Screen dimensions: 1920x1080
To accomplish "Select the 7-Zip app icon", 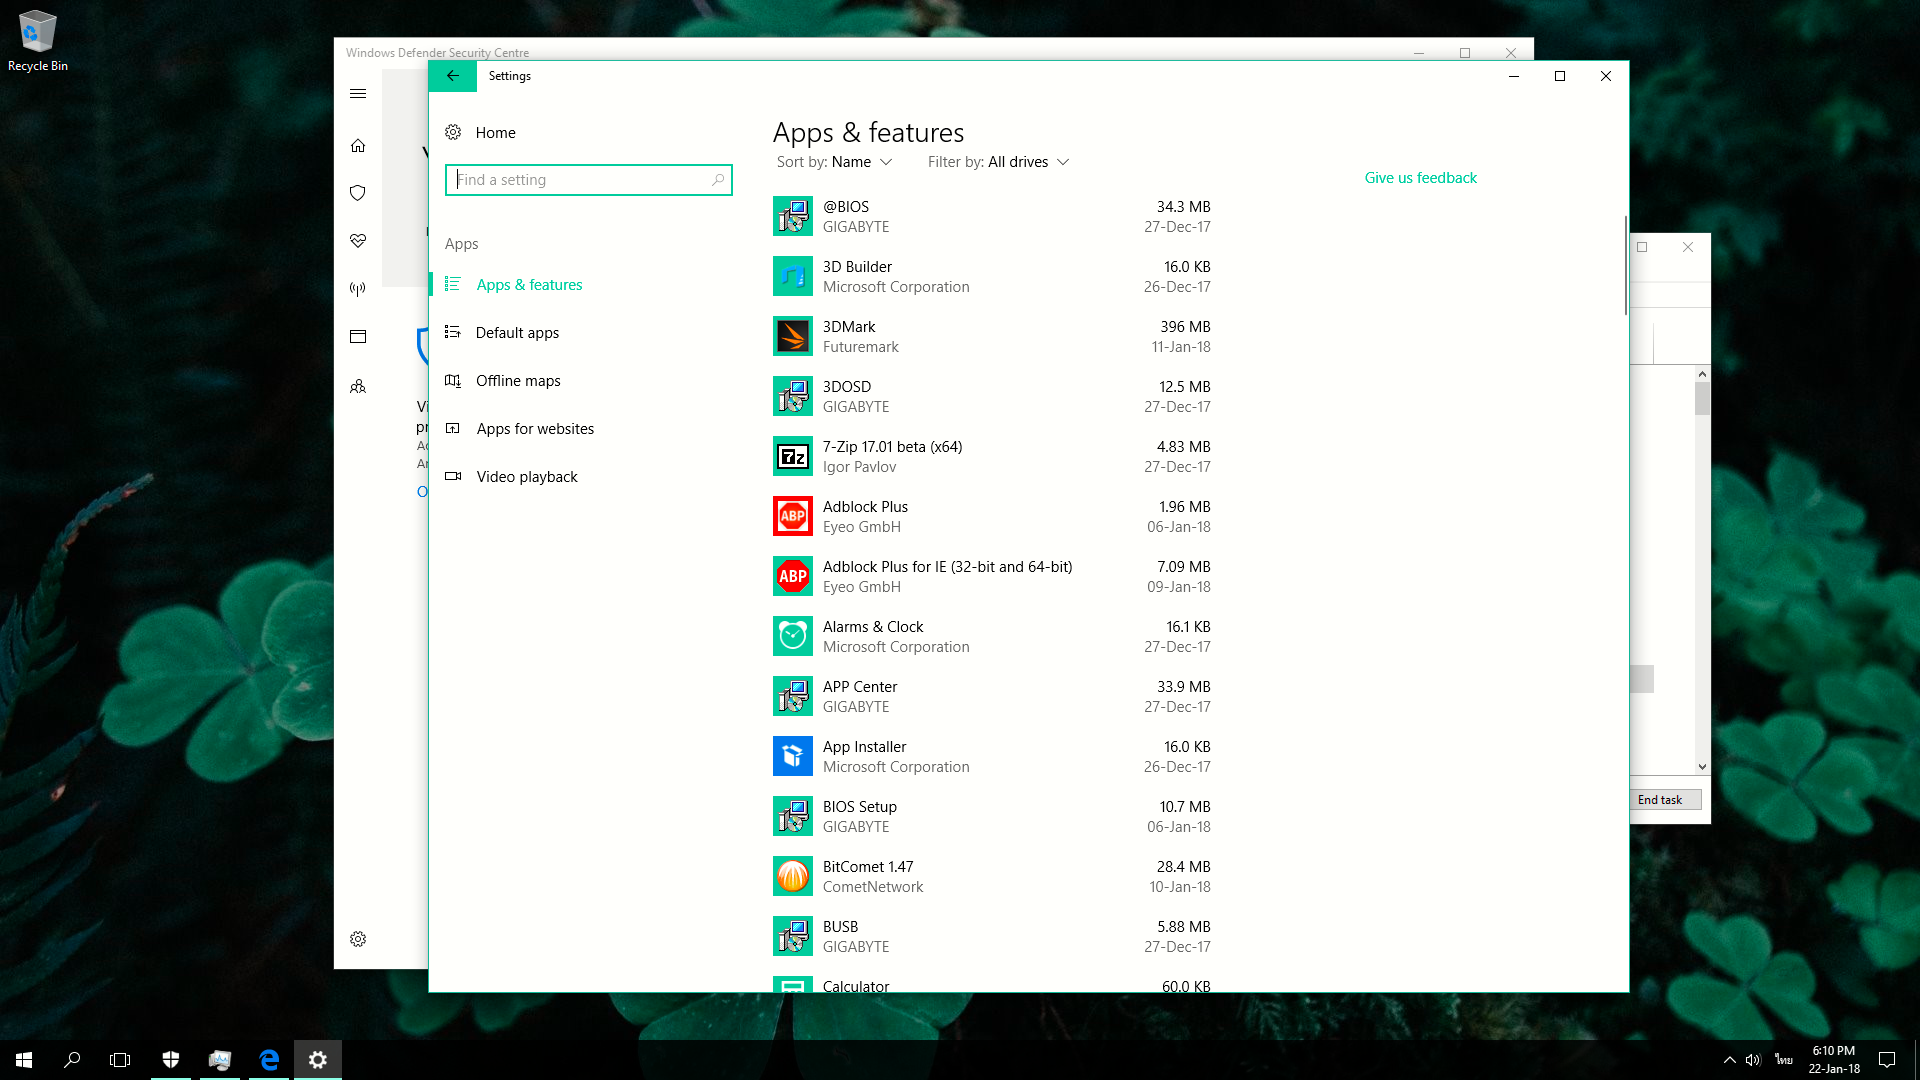I will pyautogui.click(x=792, y=456).
